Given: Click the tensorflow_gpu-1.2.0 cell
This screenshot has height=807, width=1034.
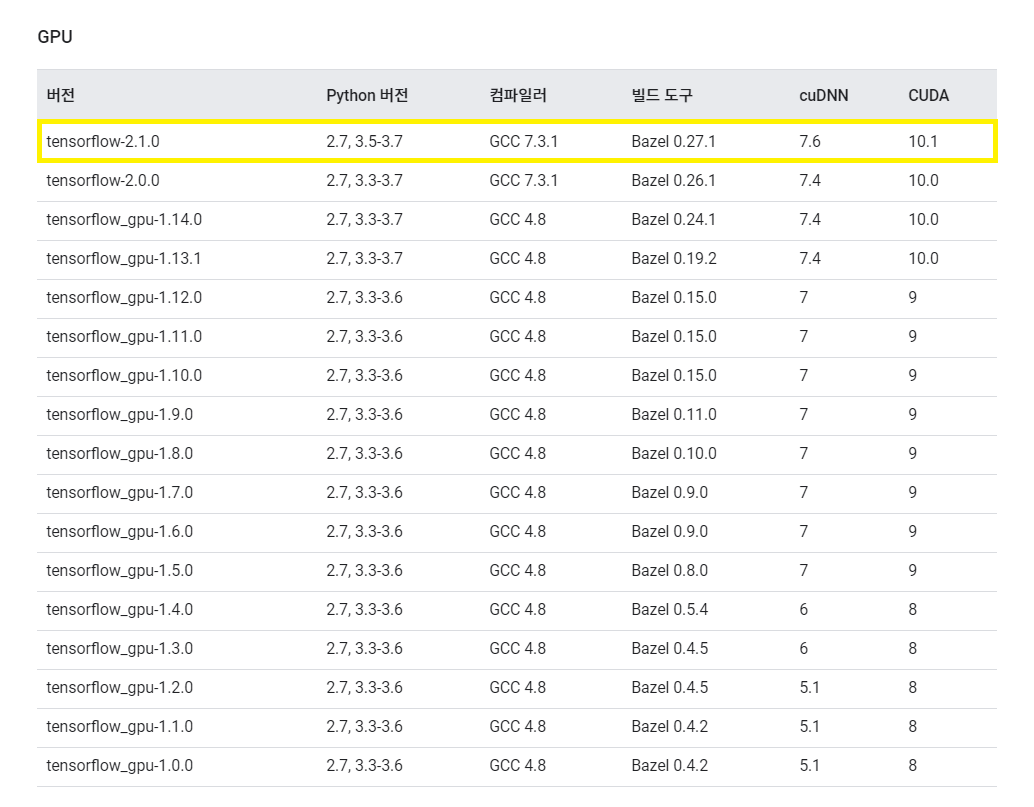Looking at the screenshot, I should pyautogui.click(x=119, y=686).
